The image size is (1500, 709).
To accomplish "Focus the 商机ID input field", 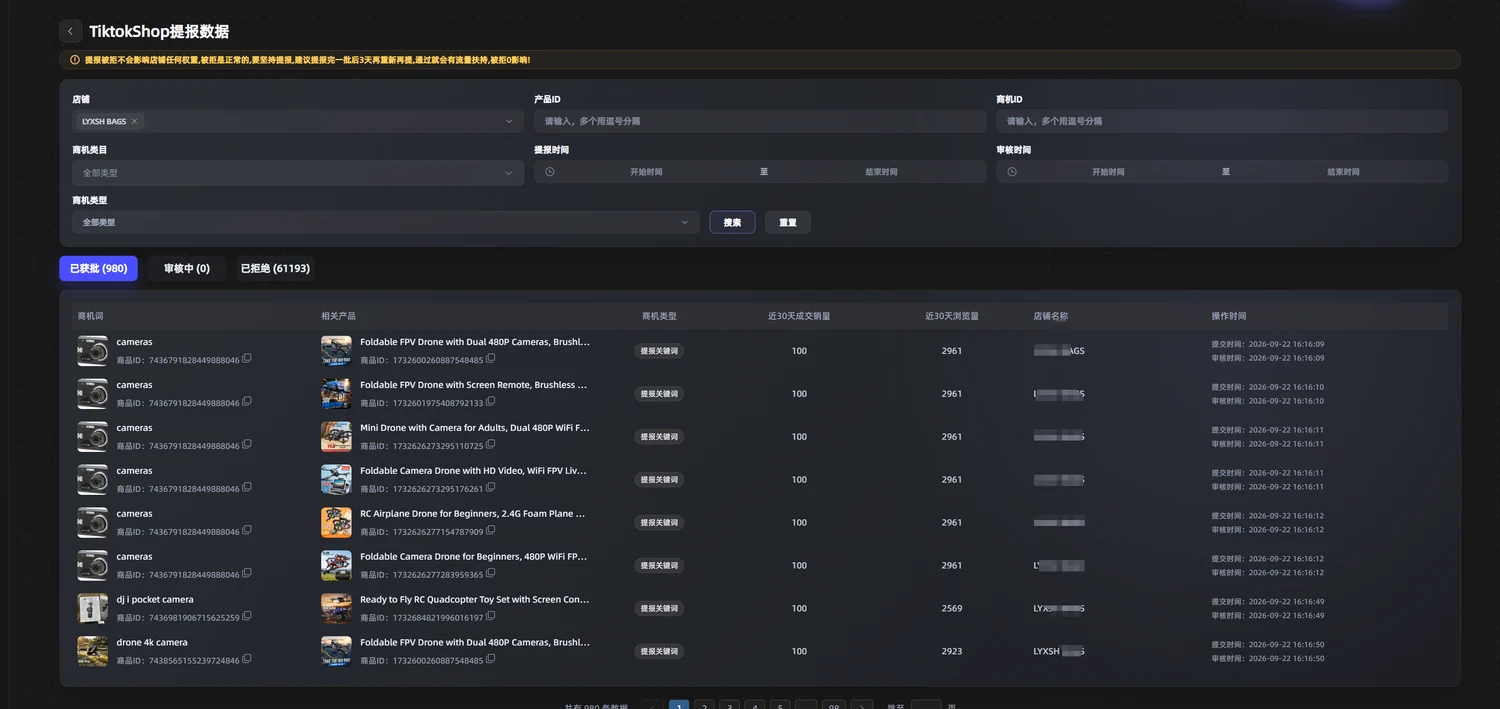I will [1222, 121].
